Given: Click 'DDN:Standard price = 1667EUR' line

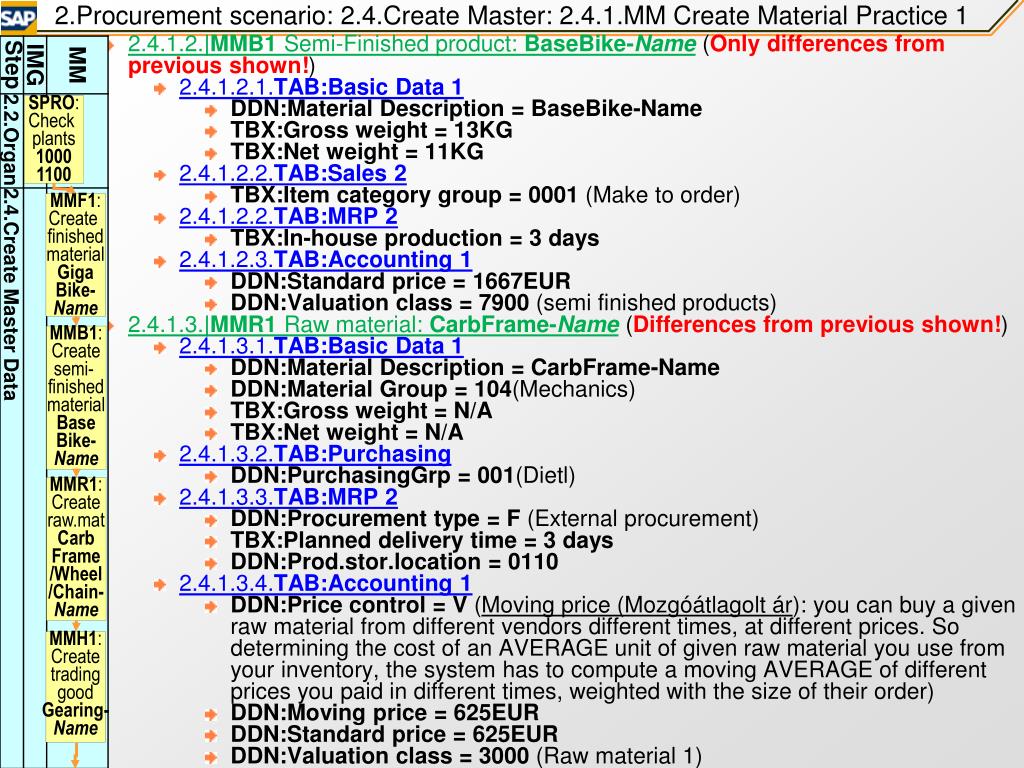Looking at the screenshot, I should pos(400,281).
